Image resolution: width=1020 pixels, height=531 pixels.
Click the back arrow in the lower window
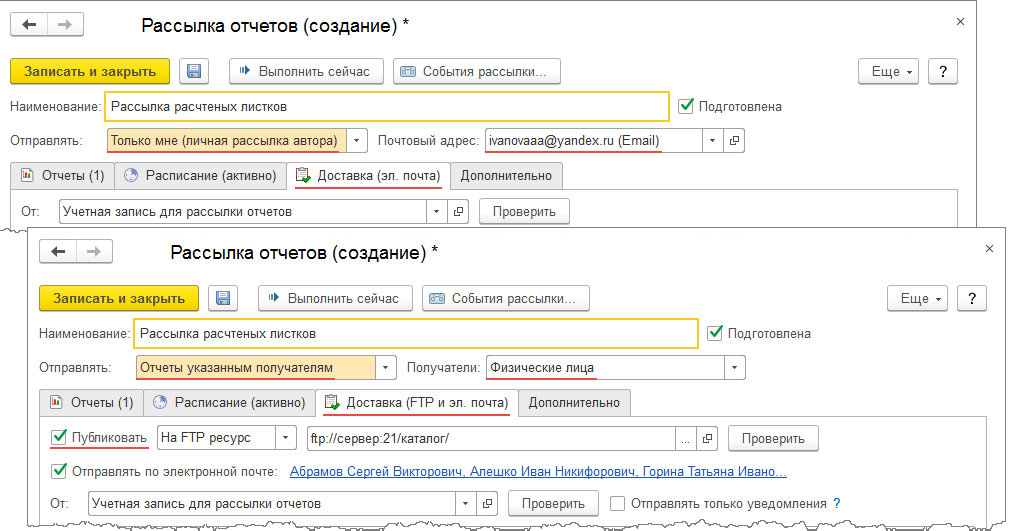point(59,251)
